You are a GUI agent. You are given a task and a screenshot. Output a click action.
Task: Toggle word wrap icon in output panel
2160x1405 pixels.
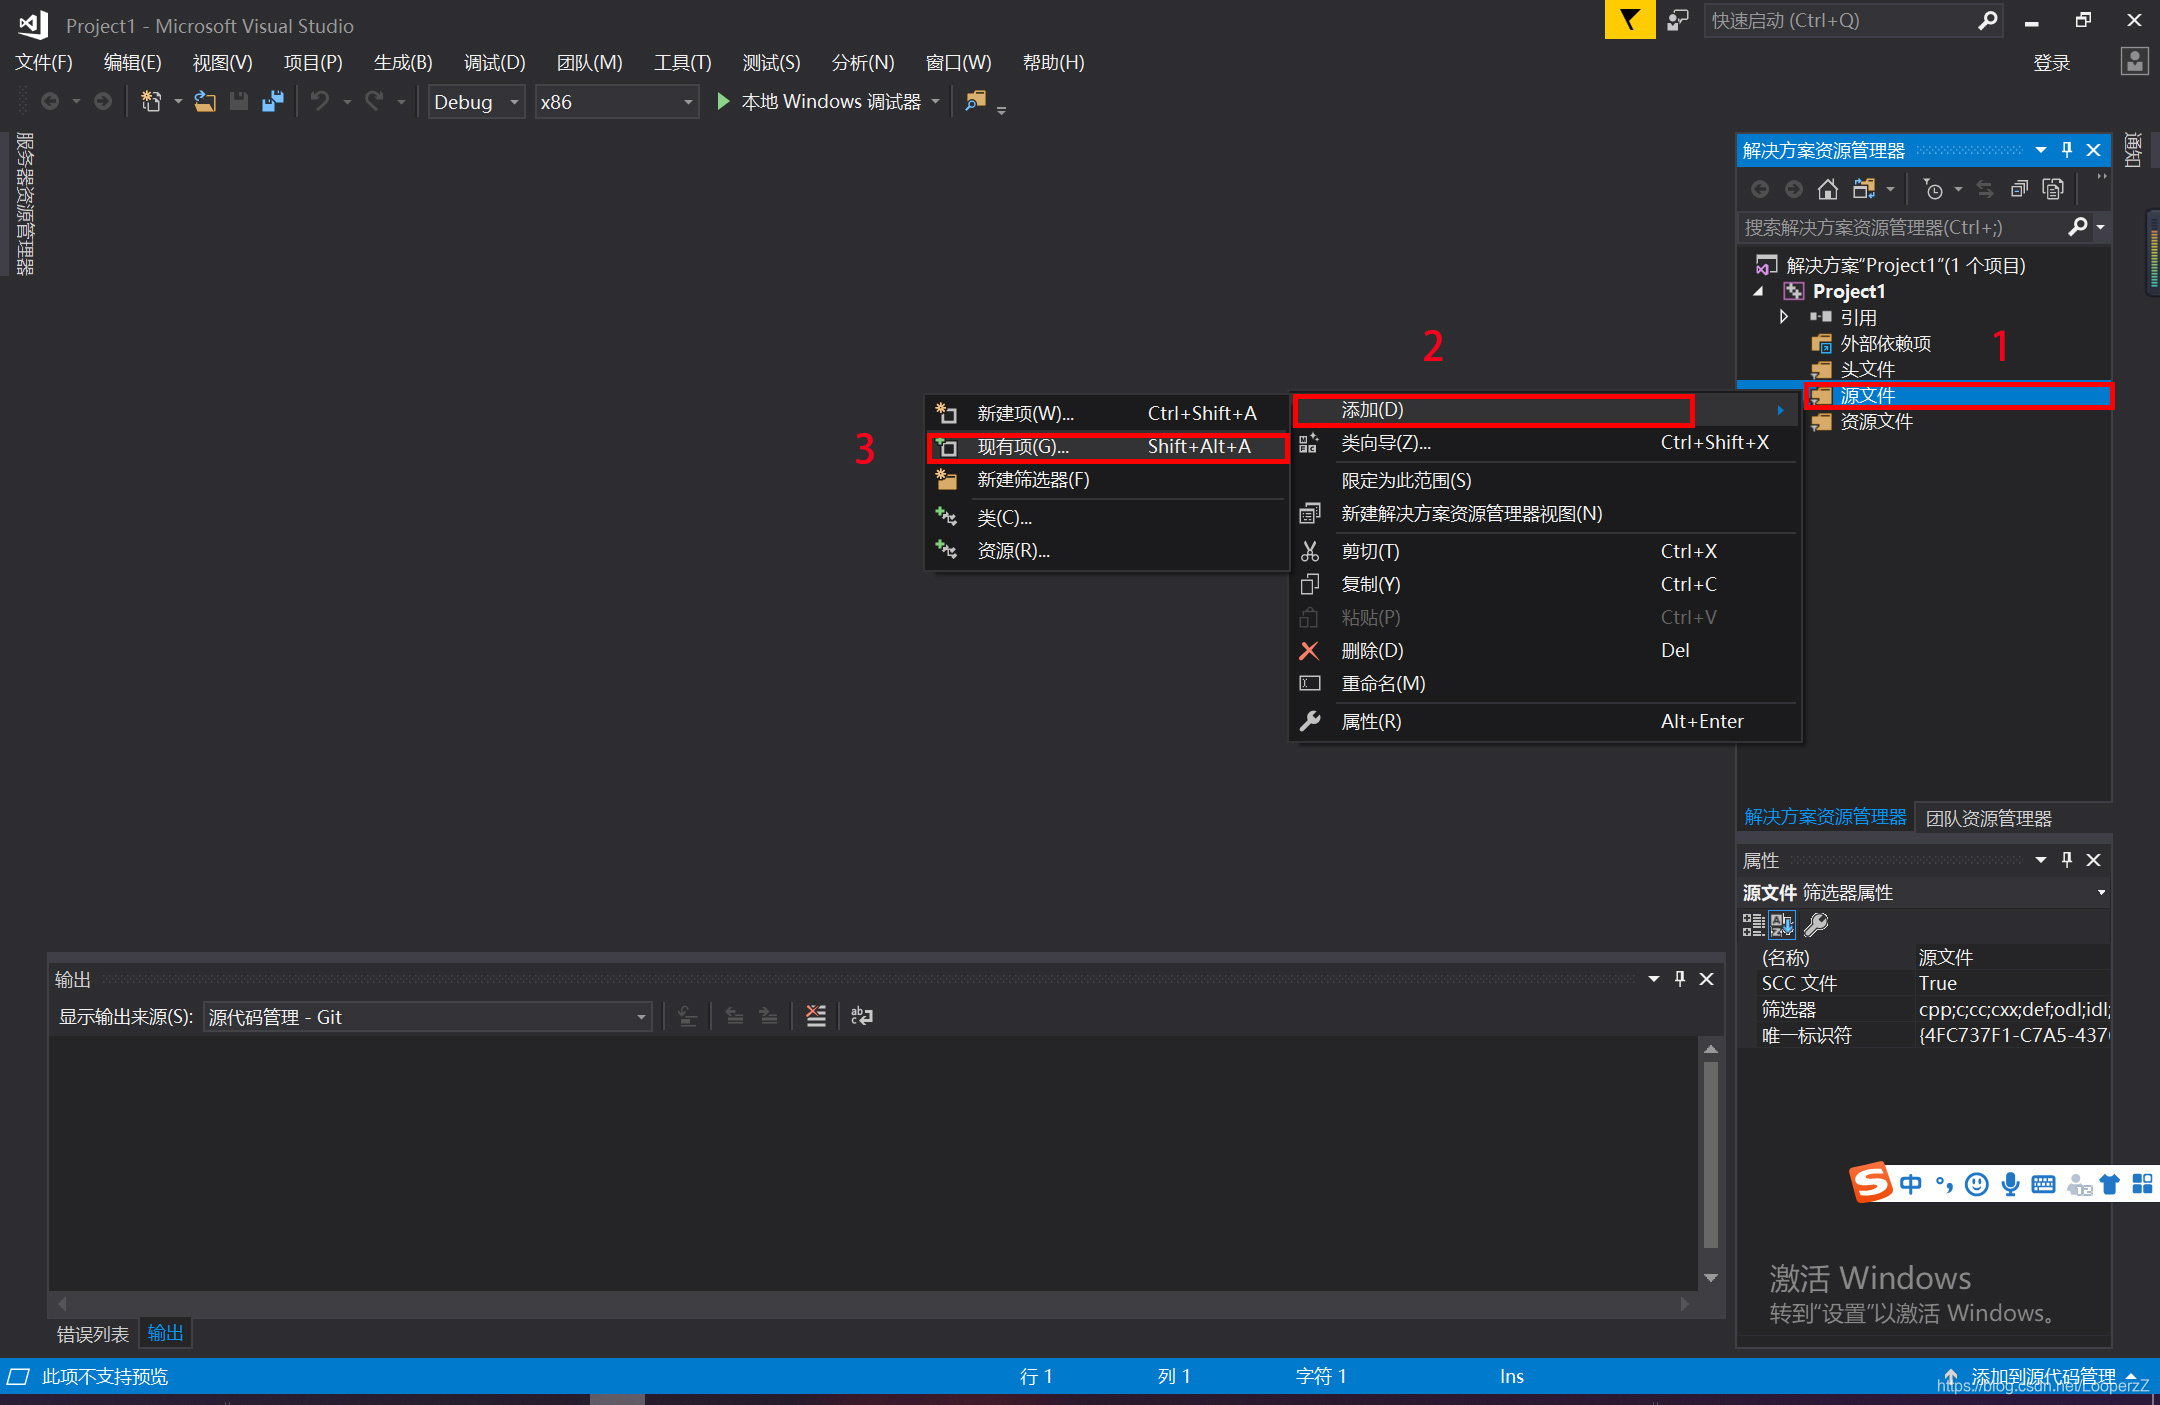(861, 1016)
